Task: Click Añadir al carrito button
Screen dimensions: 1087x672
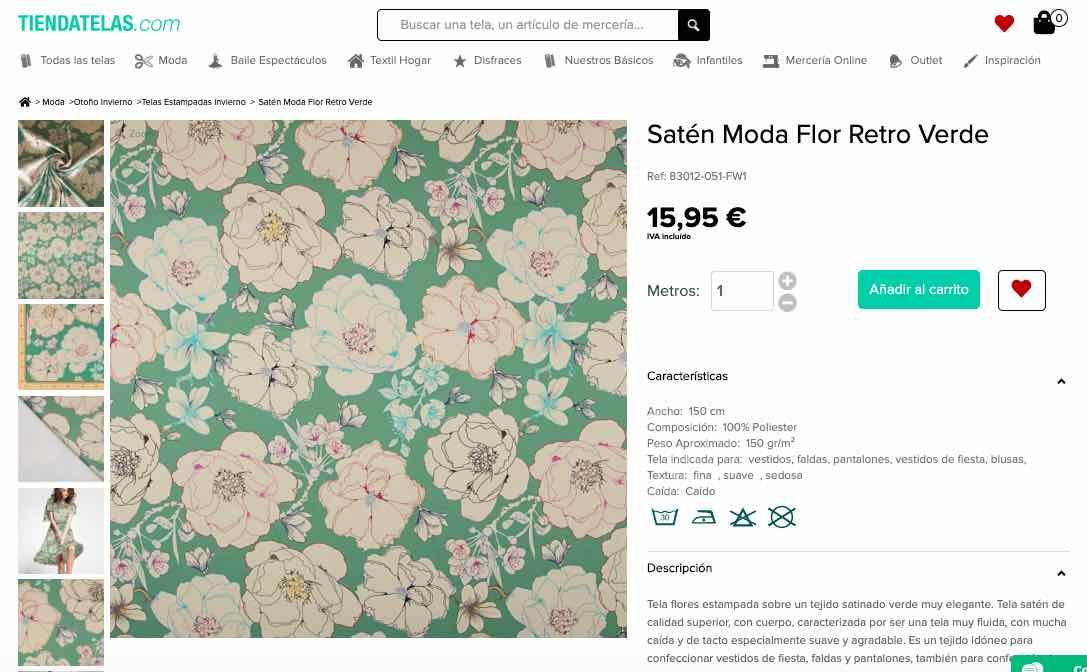Action: click(x=918, y=290)
